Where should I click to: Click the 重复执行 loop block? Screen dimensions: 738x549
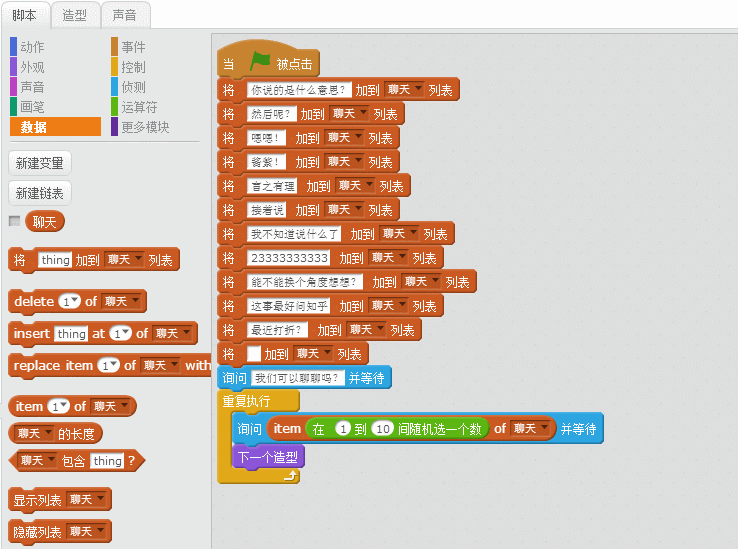pos(258,401)
